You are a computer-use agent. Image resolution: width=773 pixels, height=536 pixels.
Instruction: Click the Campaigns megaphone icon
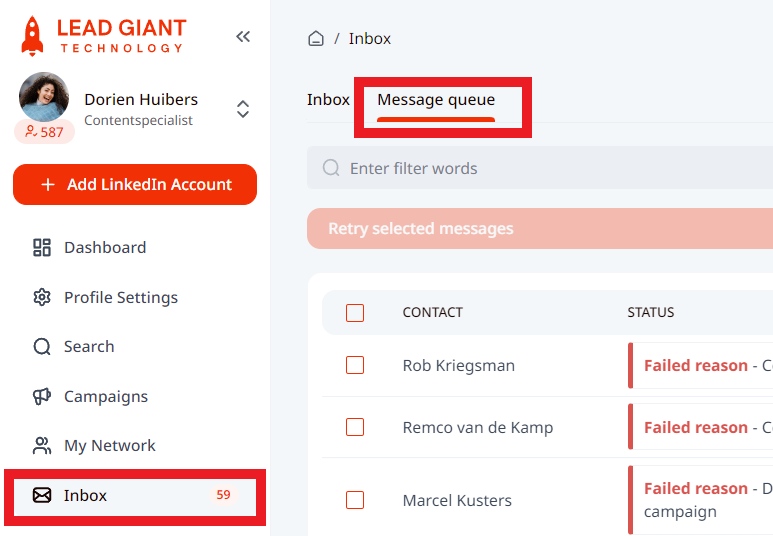42,396
